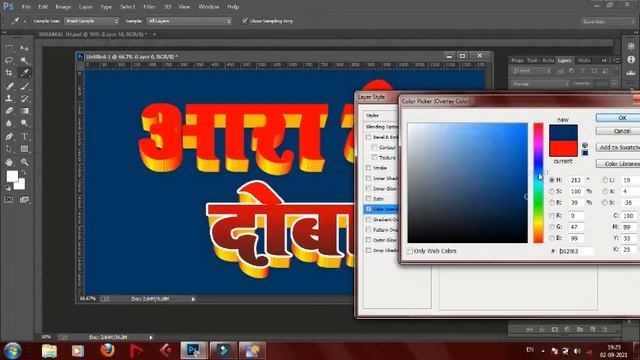Viewport: 640px width, 360px height.
Task: Open the Image menu
Action: [x=63, y=7]
